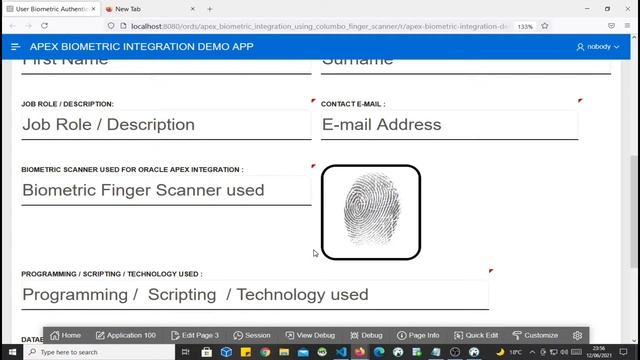Screen dimensions: 640x360
Task: Activate Quick Edit in developer toolbar
Action: click(x=476, y=336)
